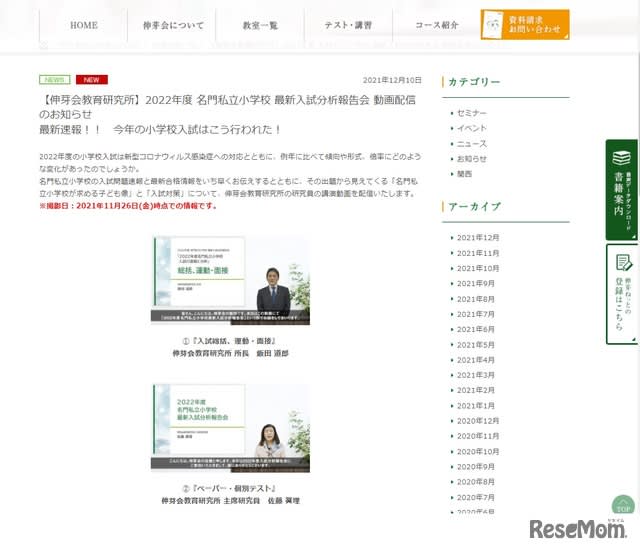Open the 2021年8月 archive link
The width and height of the screenshot is (640, 552).
tap(476, 299)
